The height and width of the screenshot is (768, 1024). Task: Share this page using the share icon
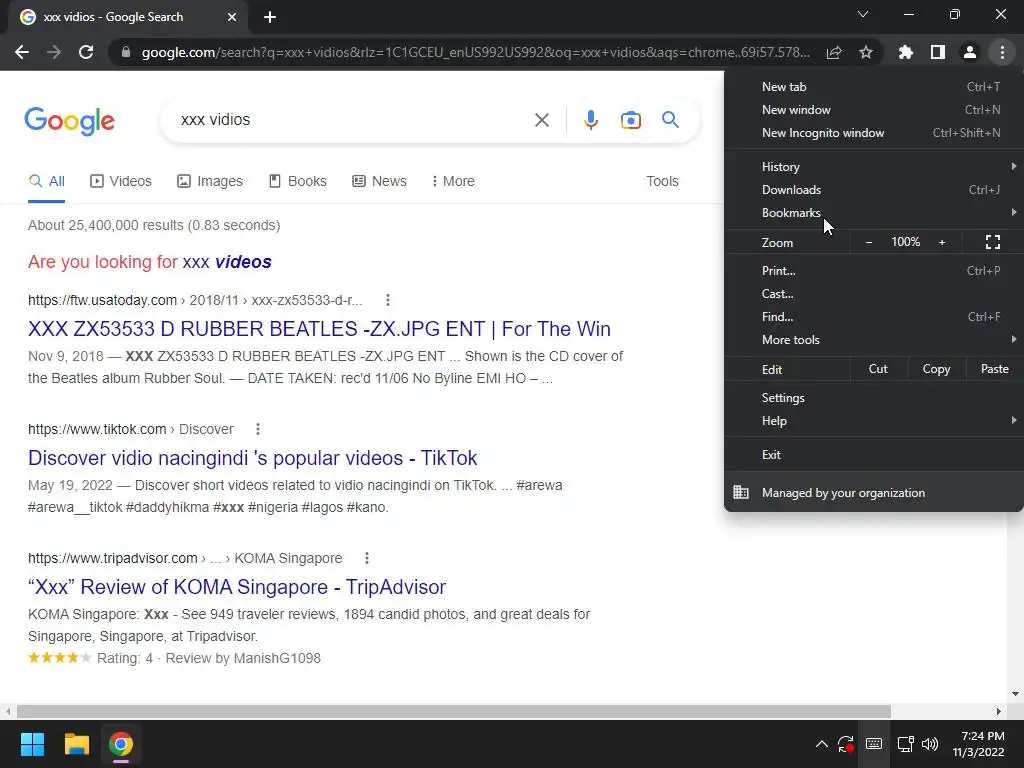(834, 52)
